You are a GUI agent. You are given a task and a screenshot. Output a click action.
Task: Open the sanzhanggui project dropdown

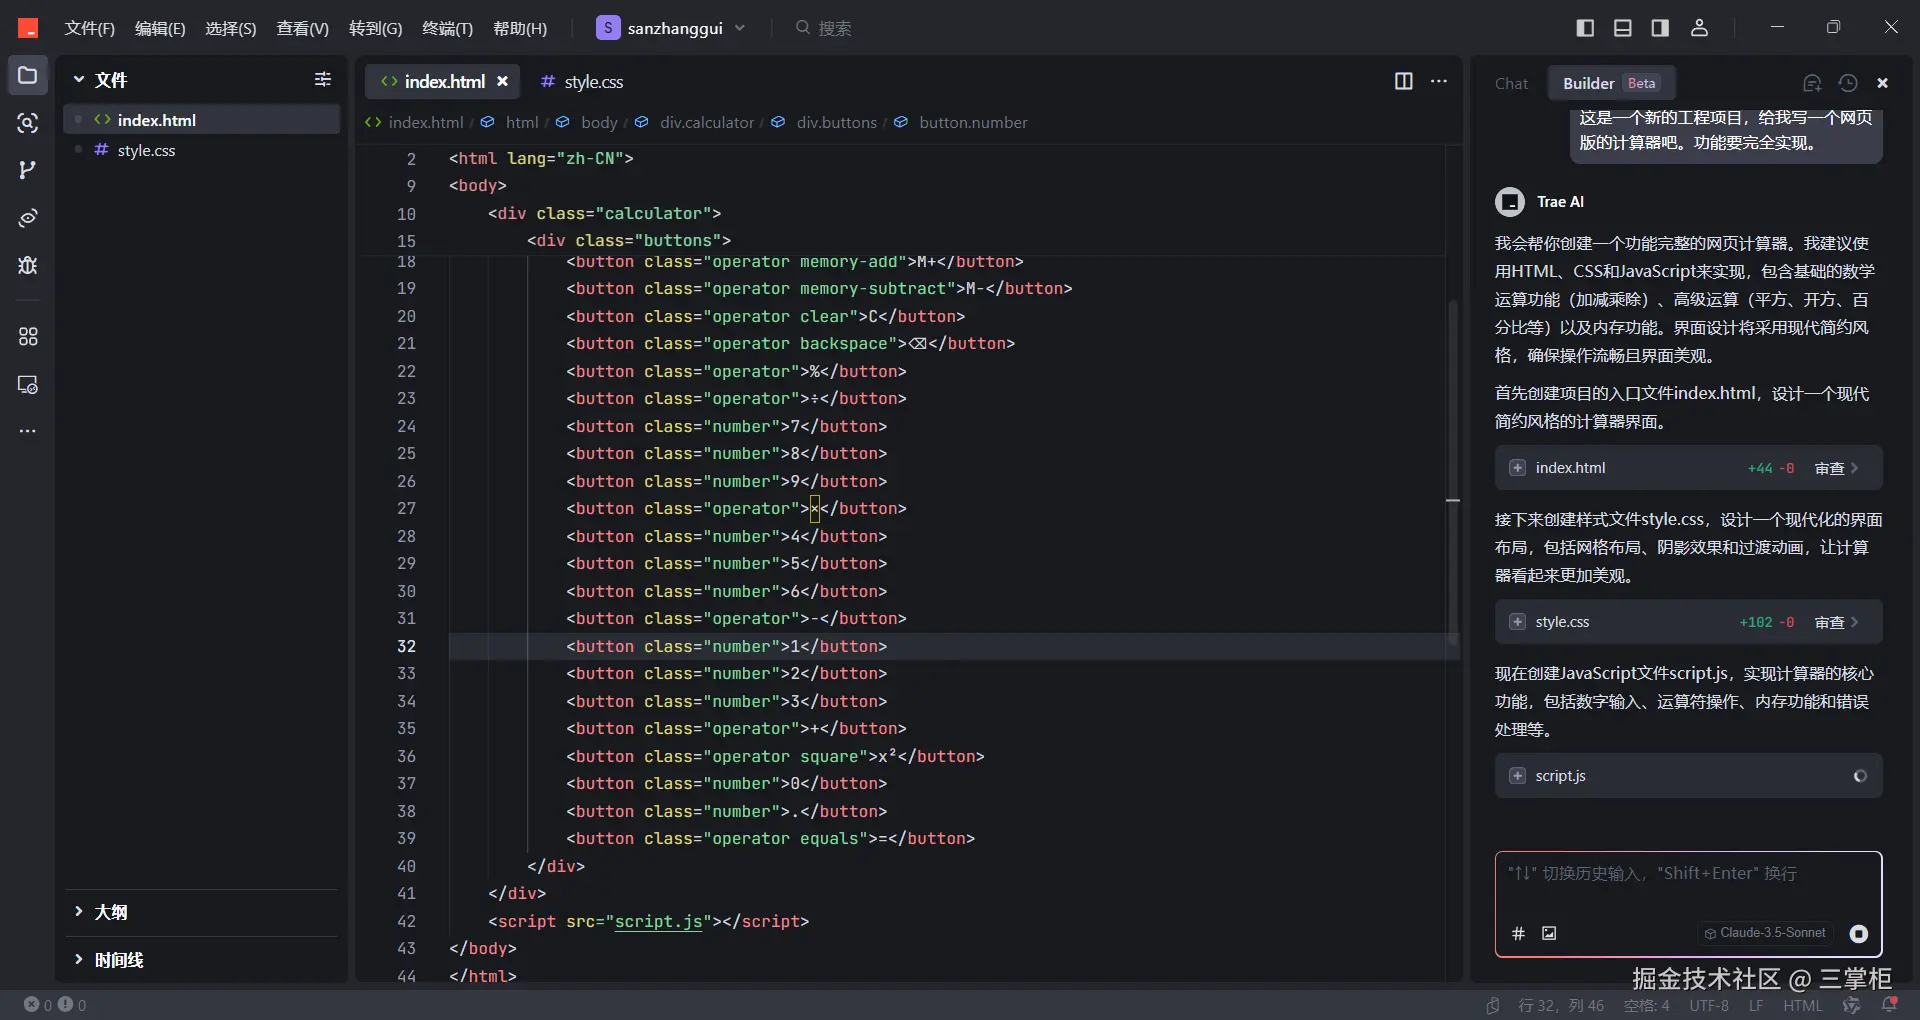pyautogui.click(x=671, y=28)
